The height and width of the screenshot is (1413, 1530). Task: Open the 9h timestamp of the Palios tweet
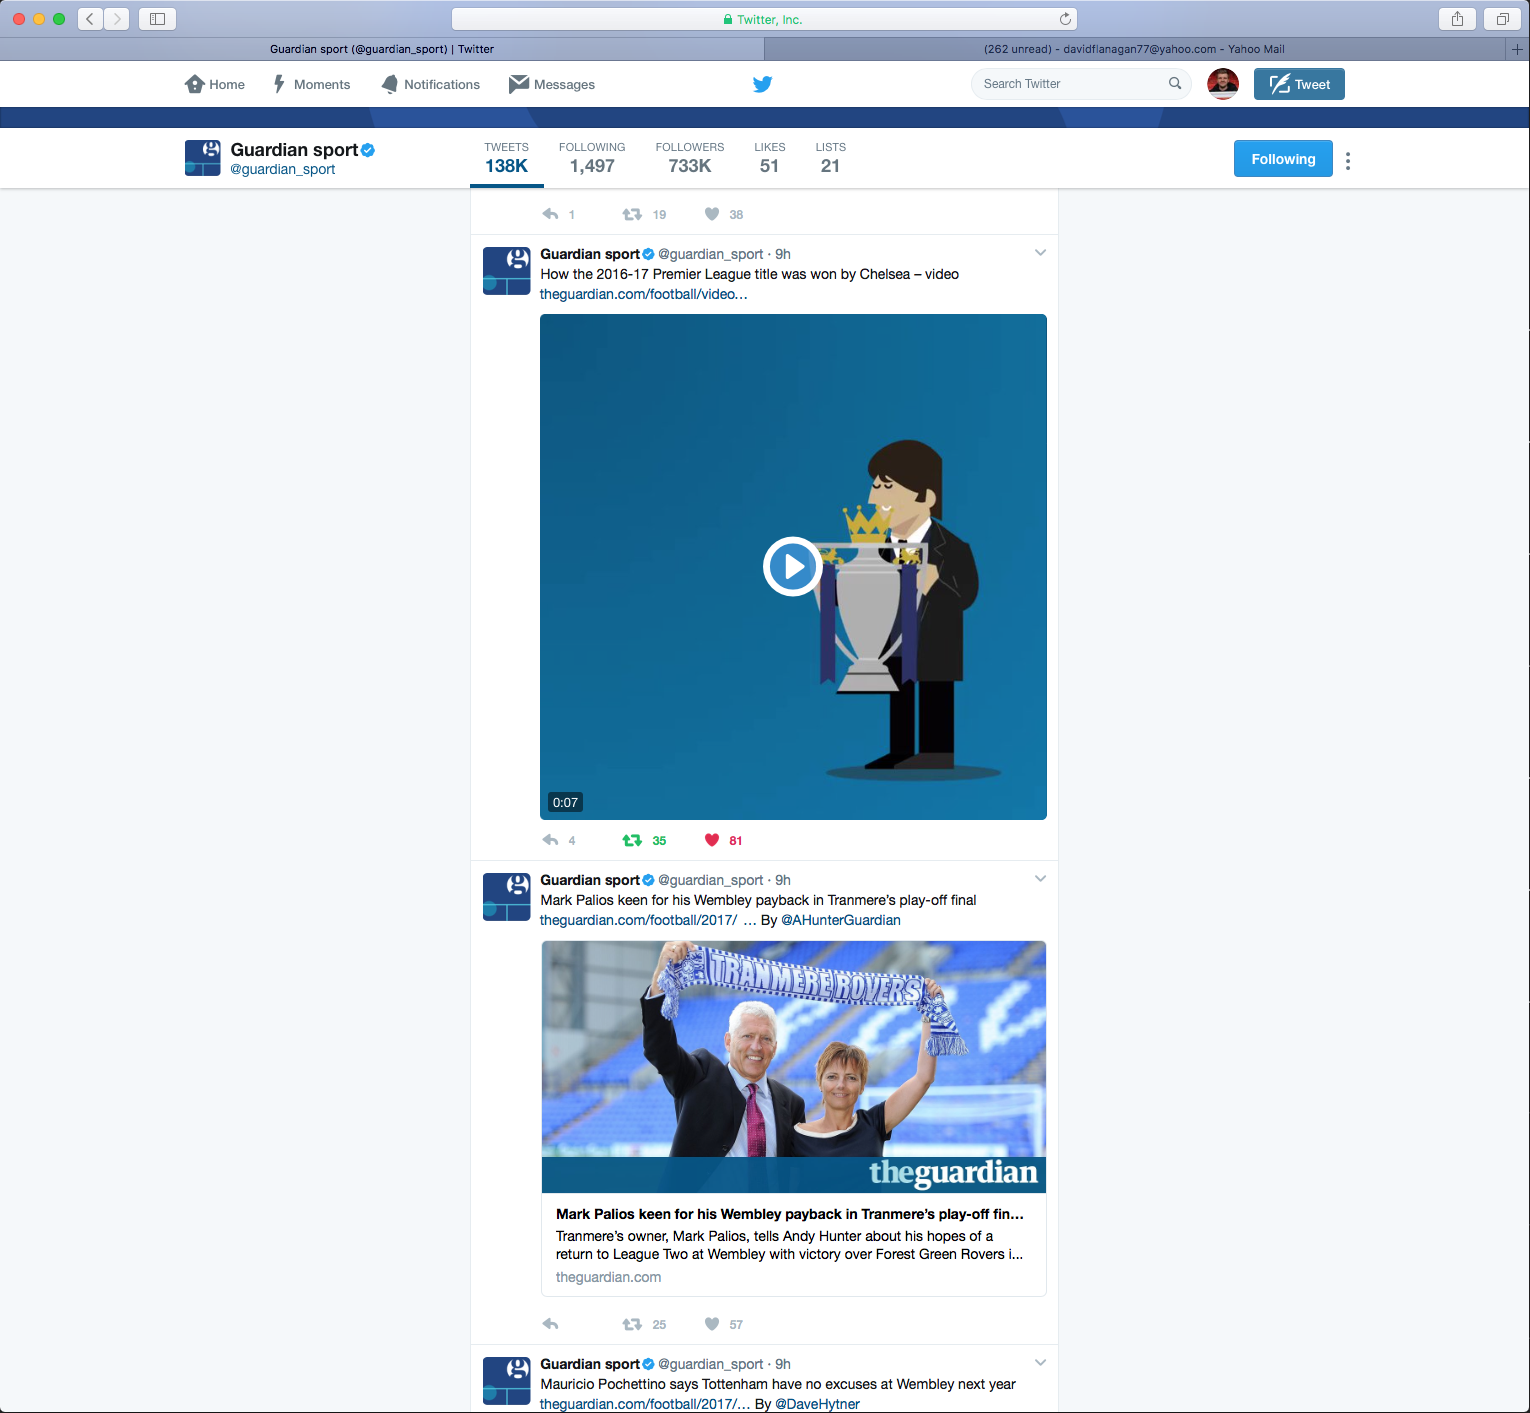point(783,880)
